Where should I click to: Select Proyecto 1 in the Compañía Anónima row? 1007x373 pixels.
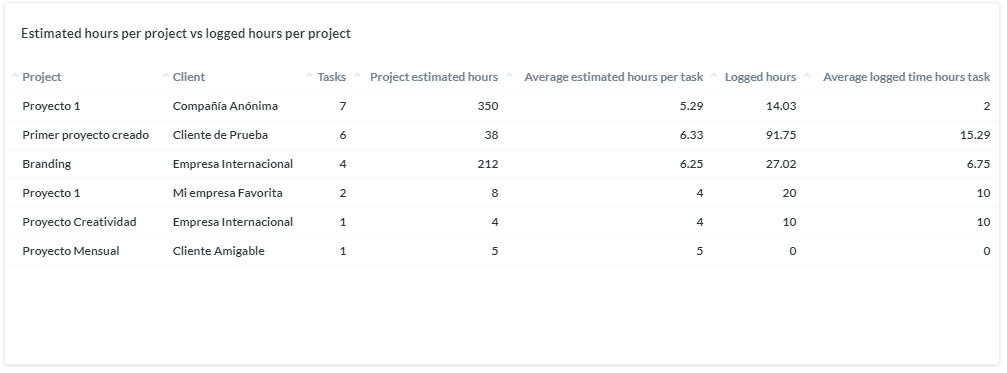[x=51, y=106]
